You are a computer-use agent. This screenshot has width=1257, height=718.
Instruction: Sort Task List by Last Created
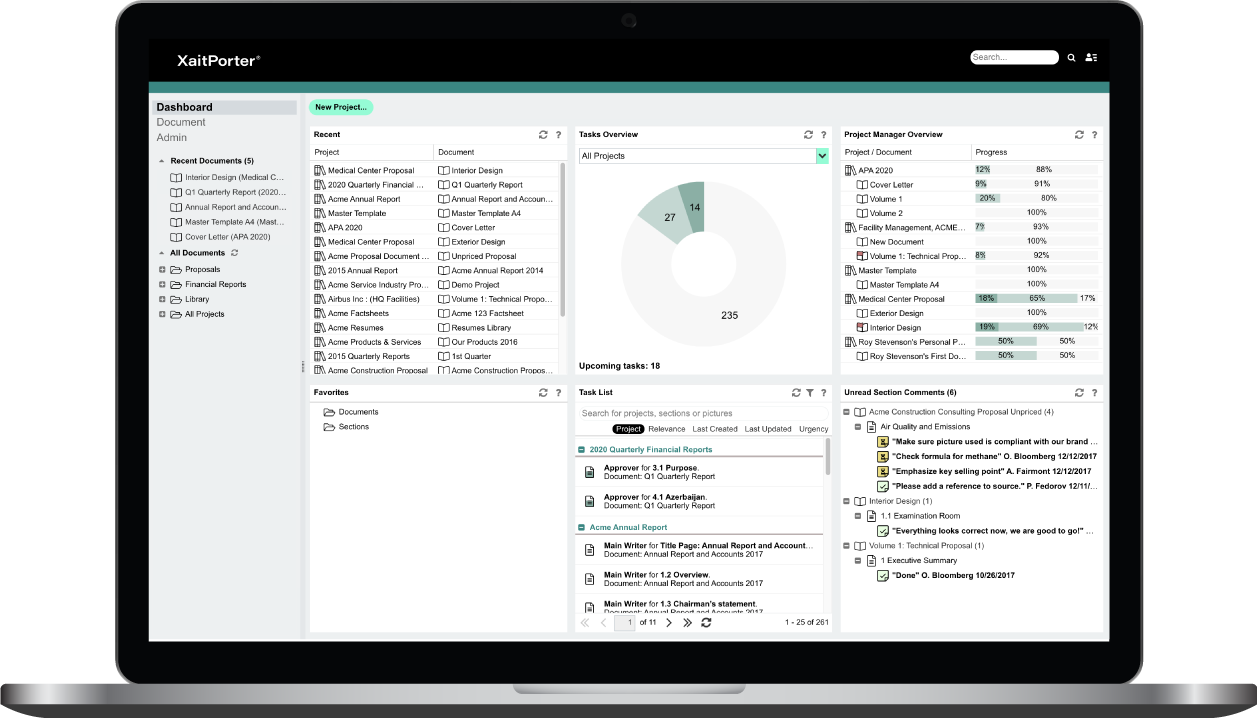tap(715, 429)
